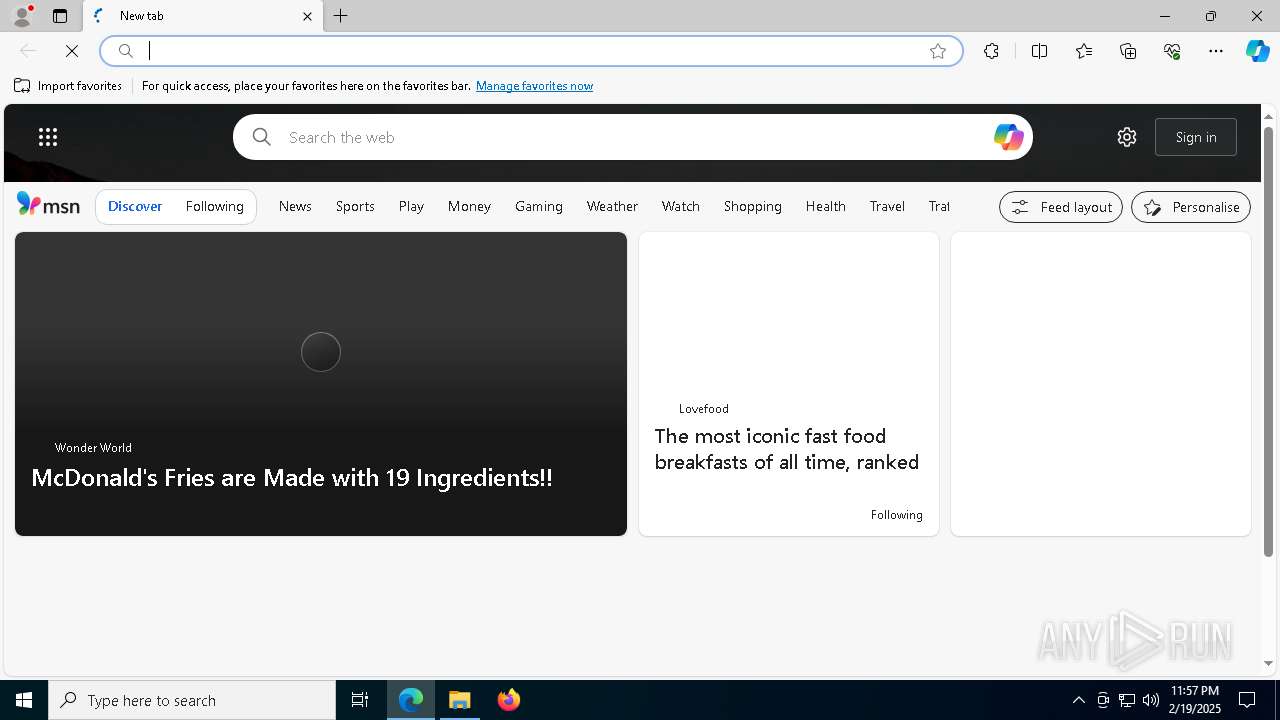
Task: Open MSN apps grid launcher
Action: click(x=48, y=137)
